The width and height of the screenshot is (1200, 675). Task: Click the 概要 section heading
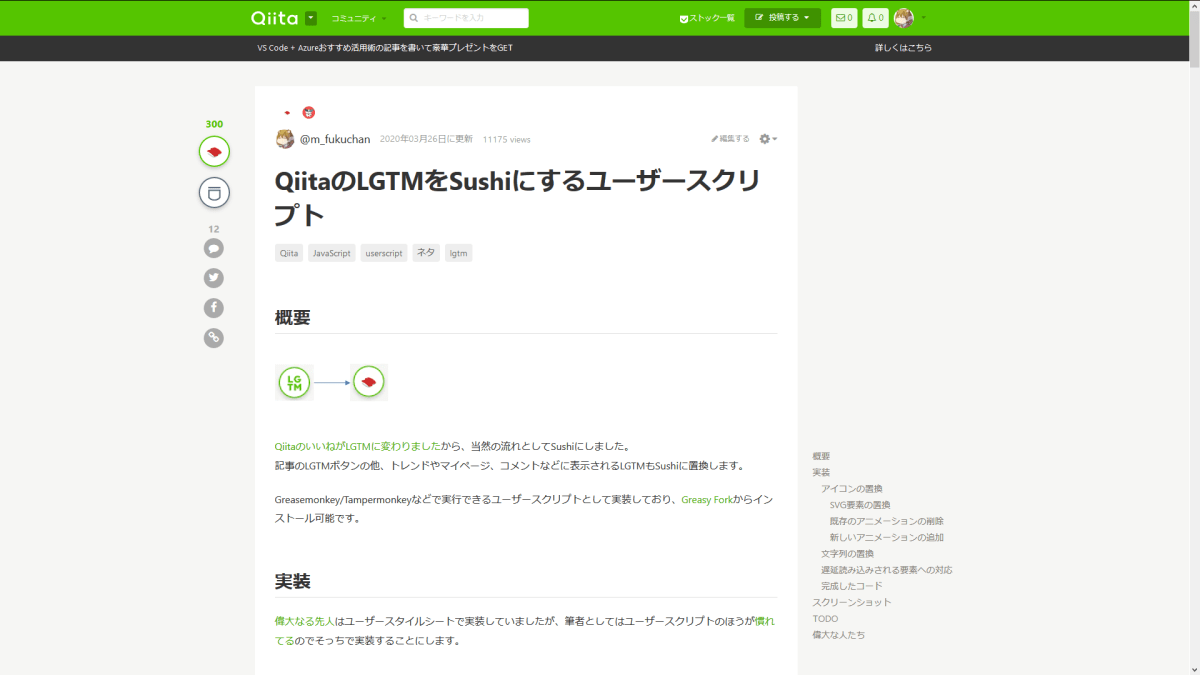click(x=293, y=318)
